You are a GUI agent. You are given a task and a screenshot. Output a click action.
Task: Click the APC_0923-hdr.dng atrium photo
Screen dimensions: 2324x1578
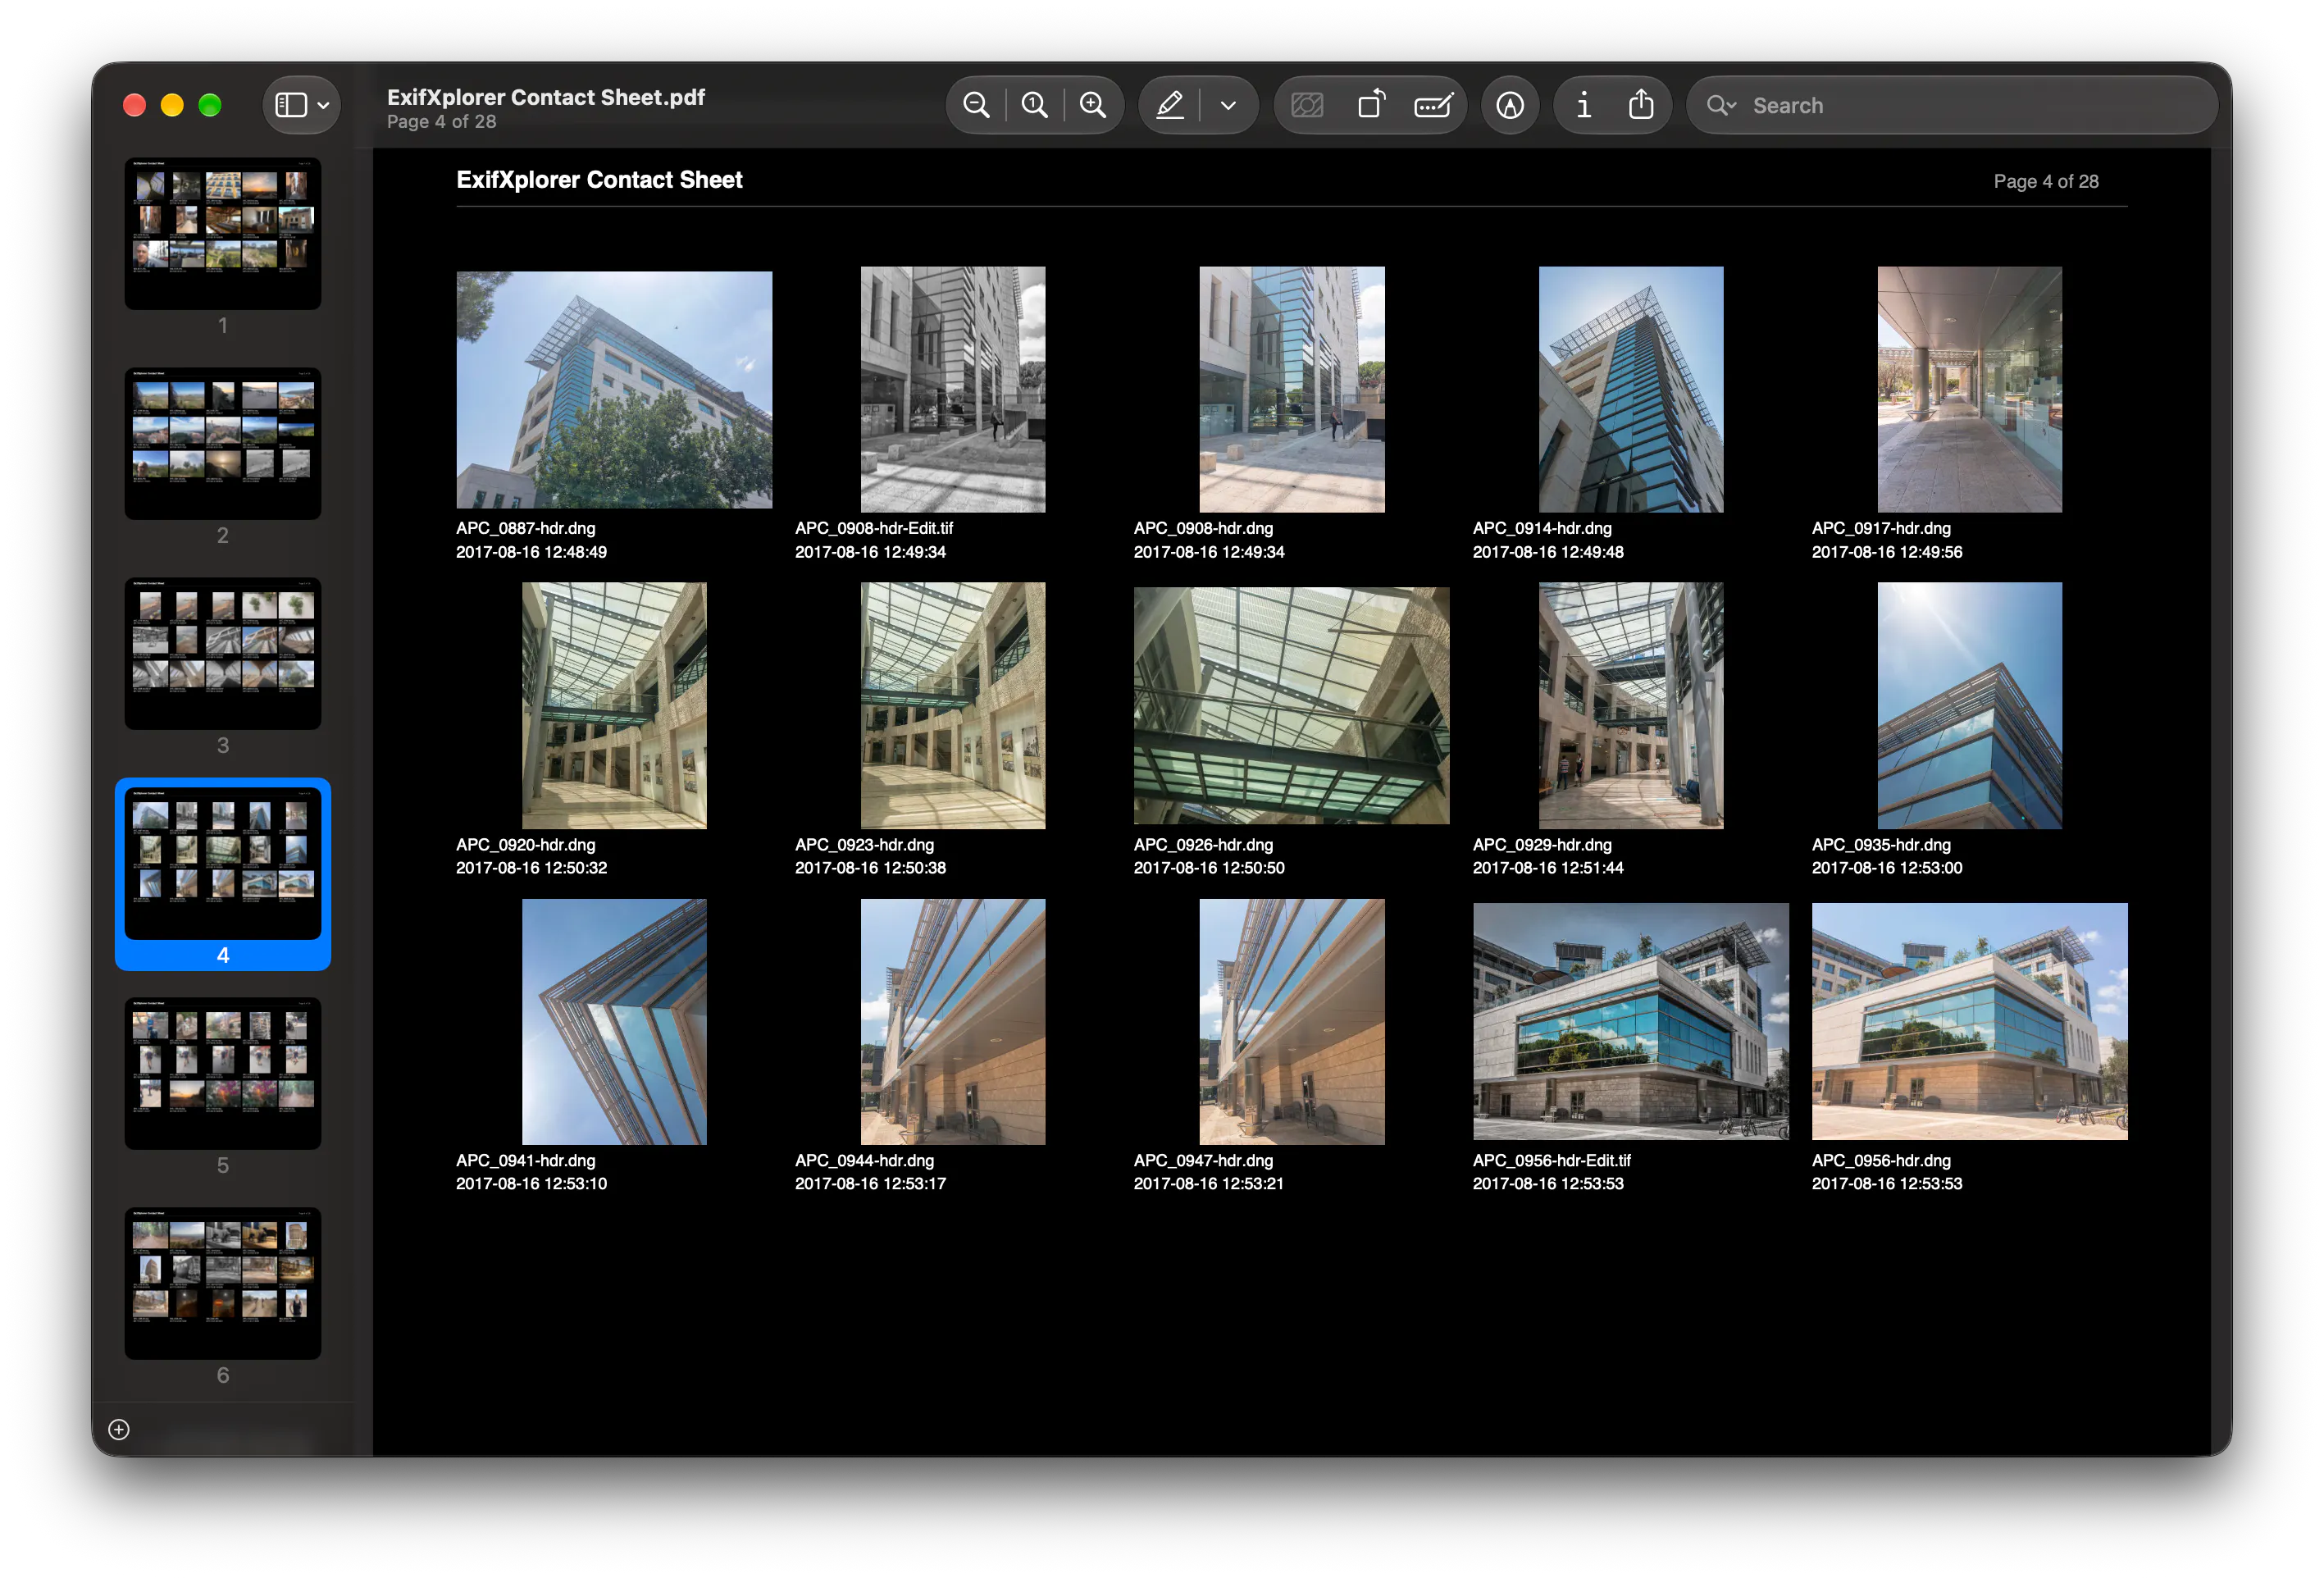(x=953, y=705)
